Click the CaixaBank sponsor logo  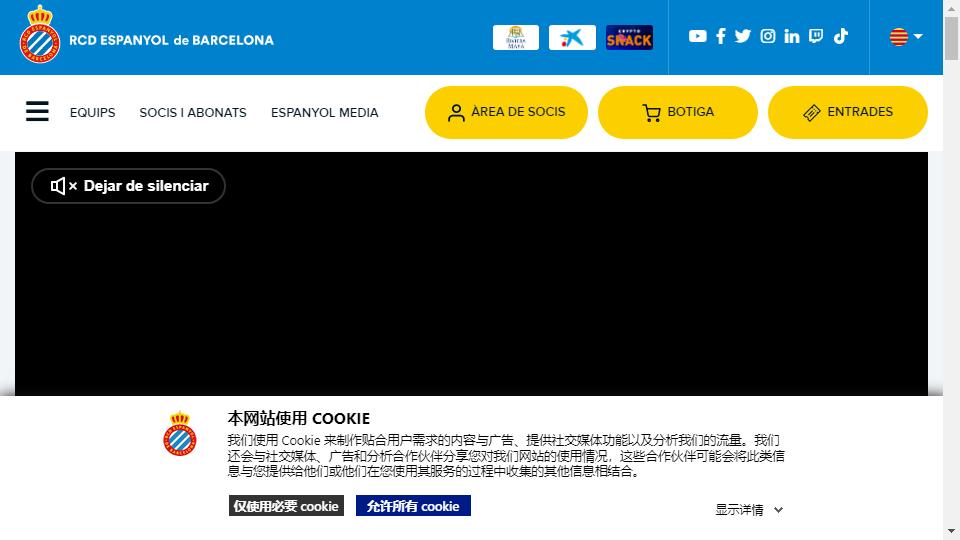tap(572, 38)
